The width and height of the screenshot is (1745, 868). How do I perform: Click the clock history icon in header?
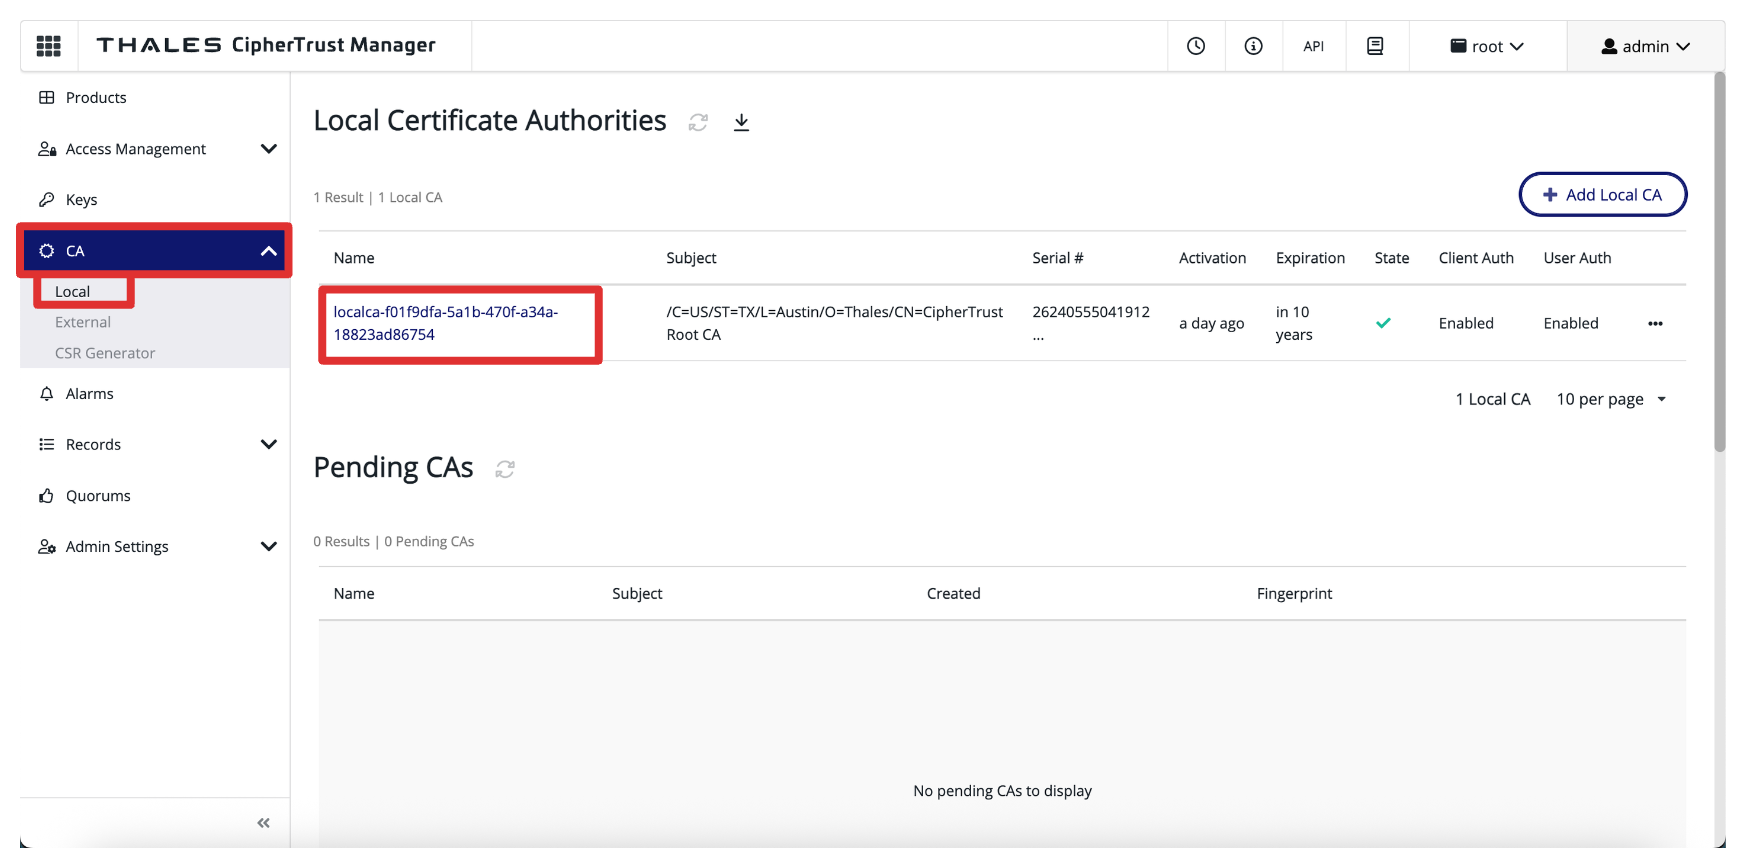tap(1196, 46)
